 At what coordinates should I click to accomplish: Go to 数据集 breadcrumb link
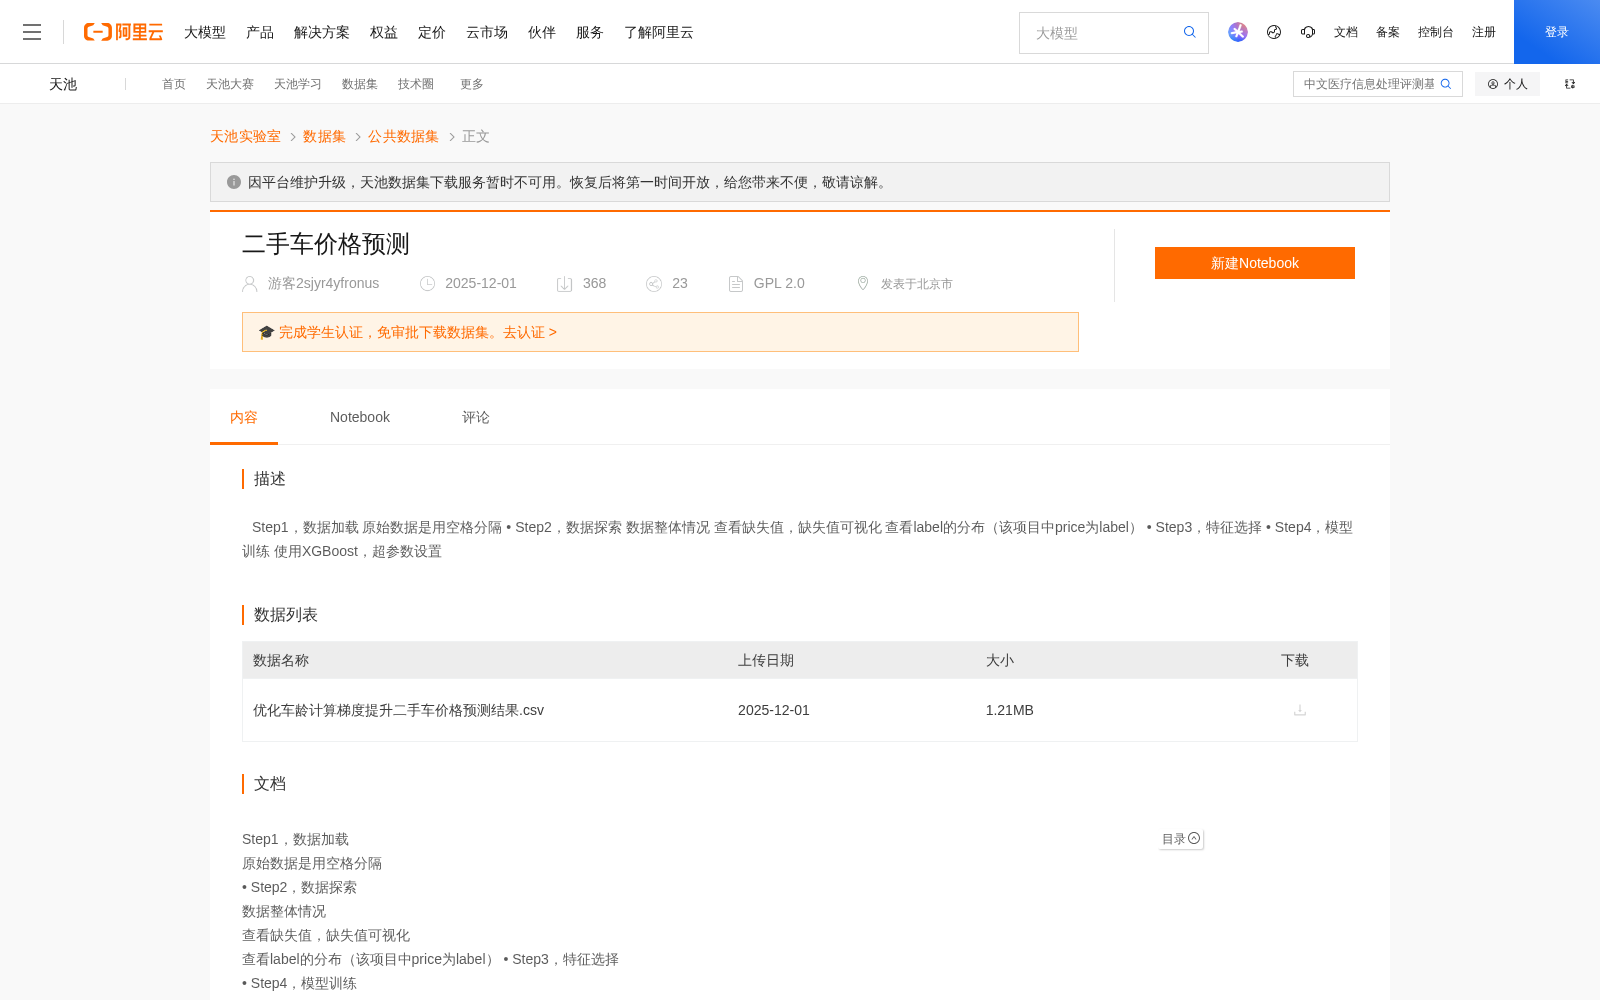click(x=324, y=136)
